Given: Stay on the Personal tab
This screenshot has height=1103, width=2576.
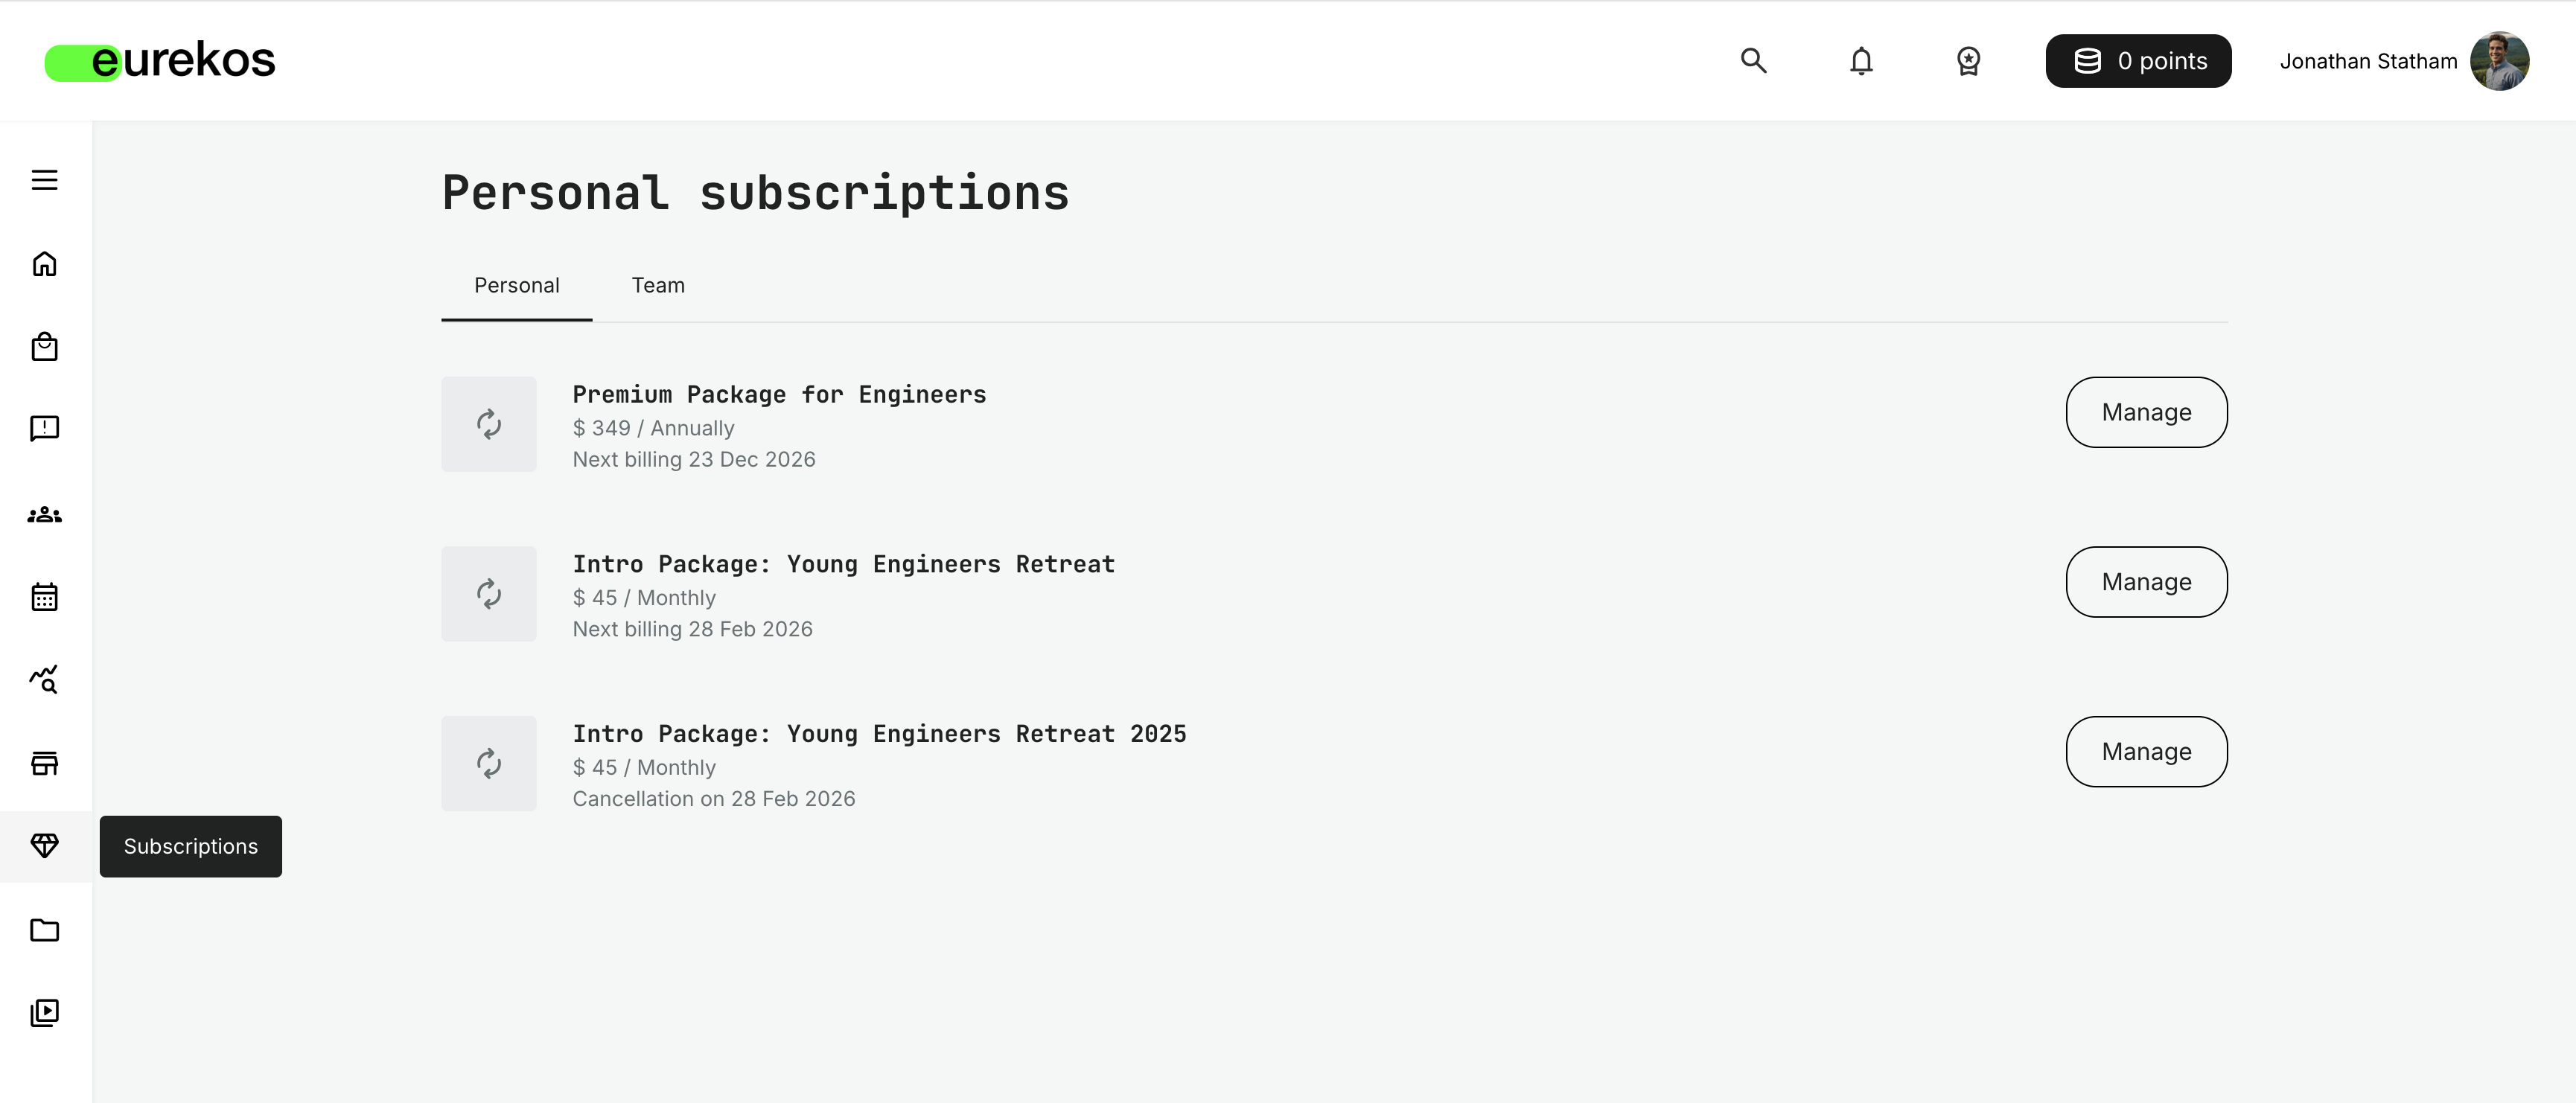Looking at the screenshot, I should coord(516,285).
